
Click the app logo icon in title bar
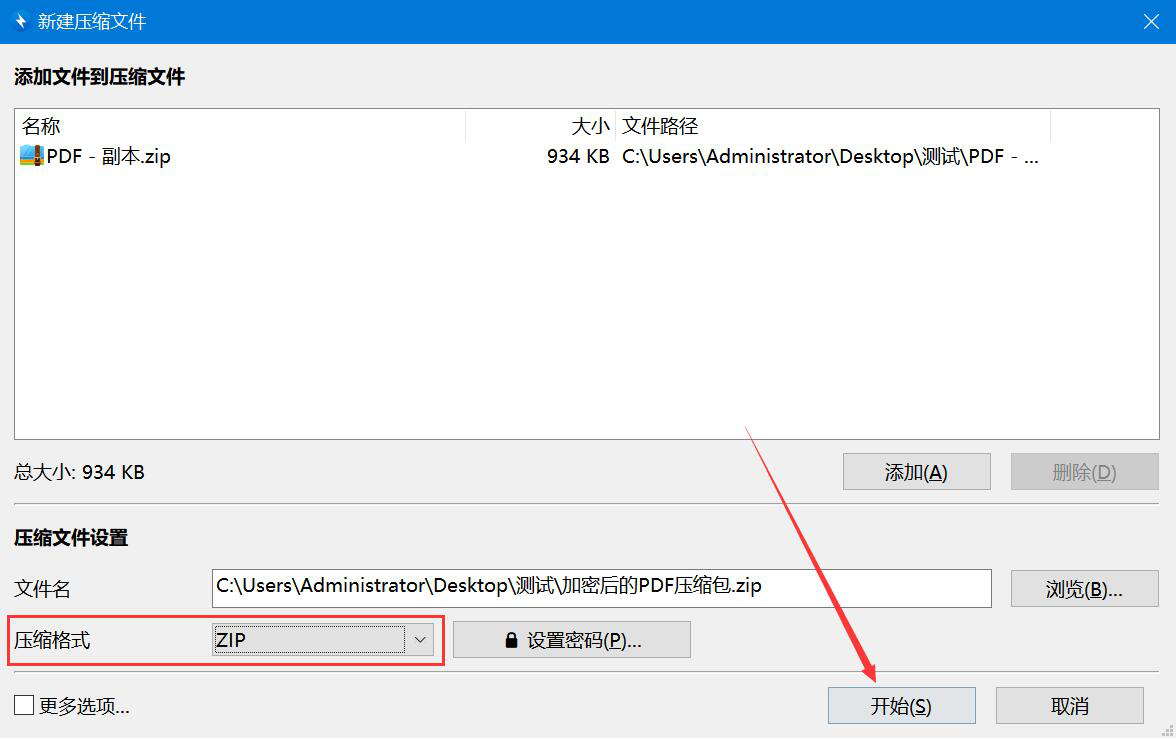click(x=20, y=21)
